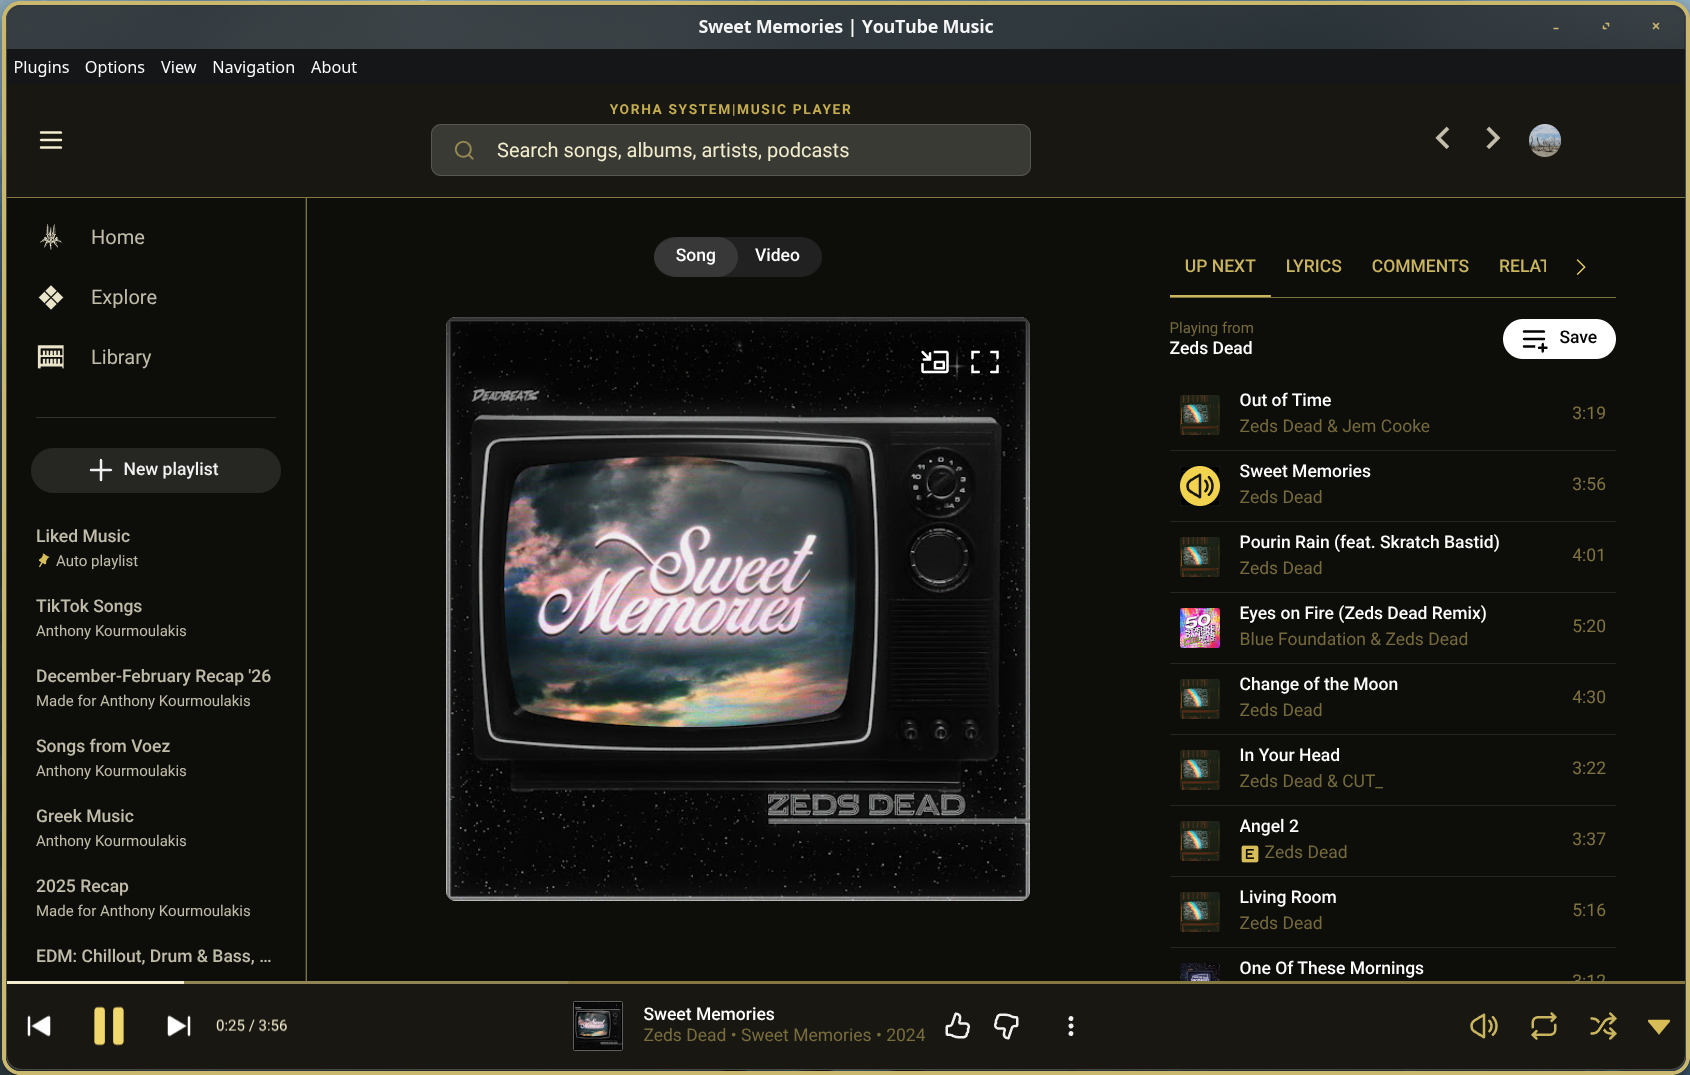Screen dimensions: 1690x1075
Task: Play In Your Head from queue
Action: tap(1393, 770)
